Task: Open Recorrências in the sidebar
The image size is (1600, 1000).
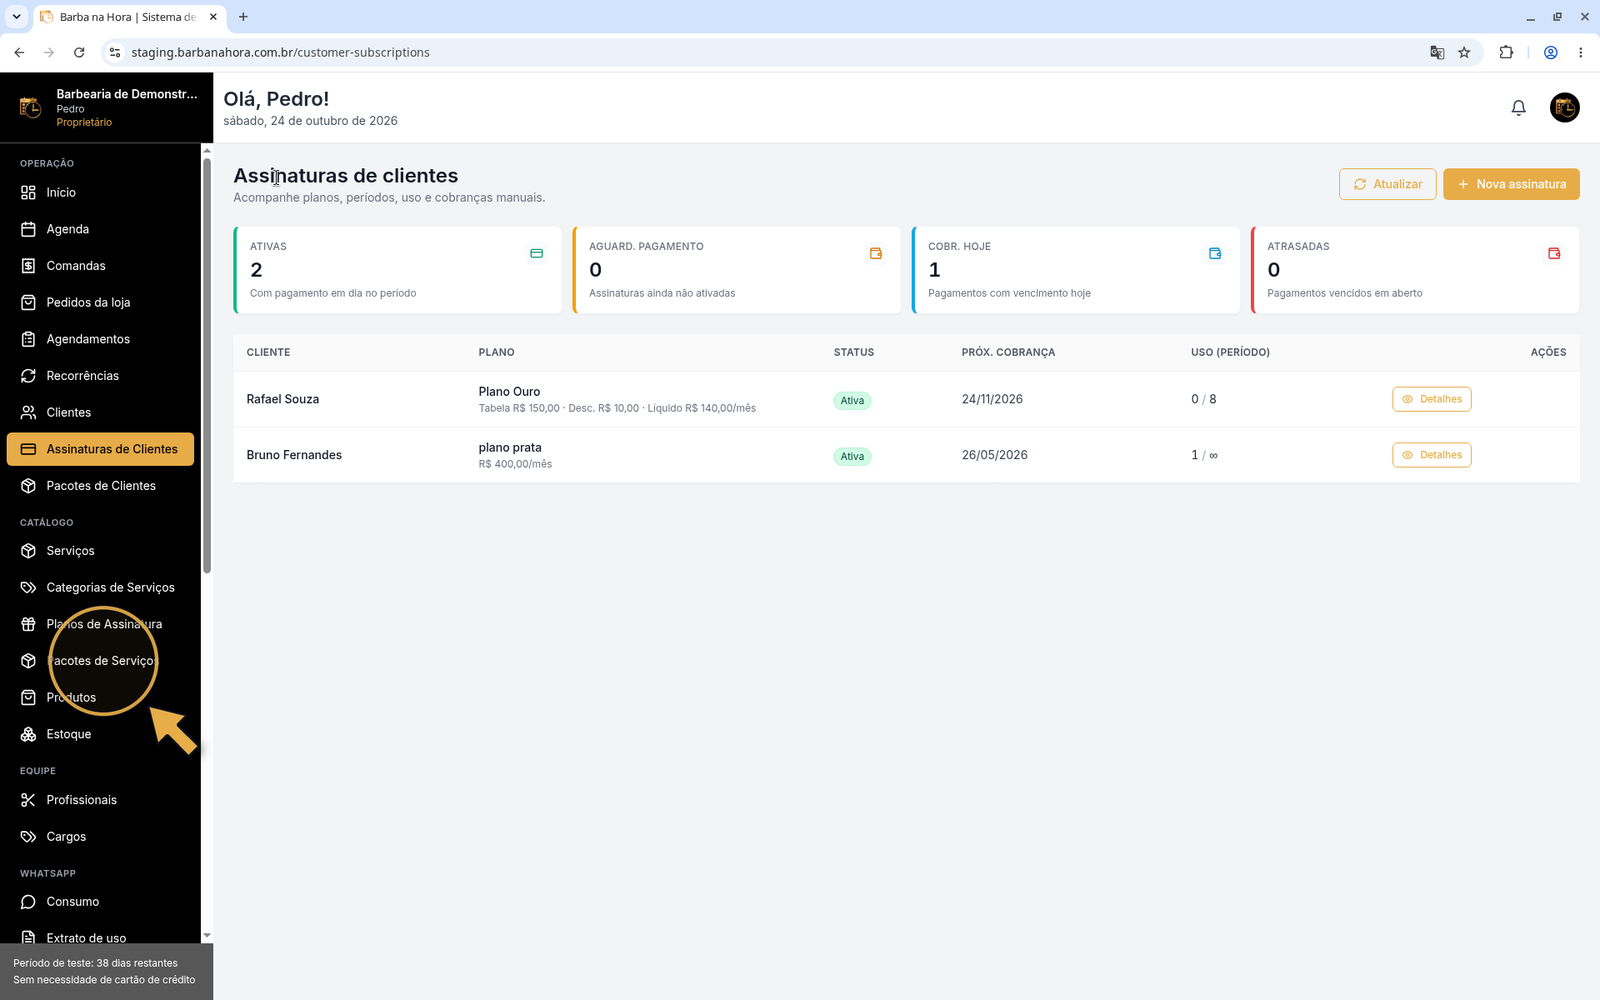Action: pos(100,376)
